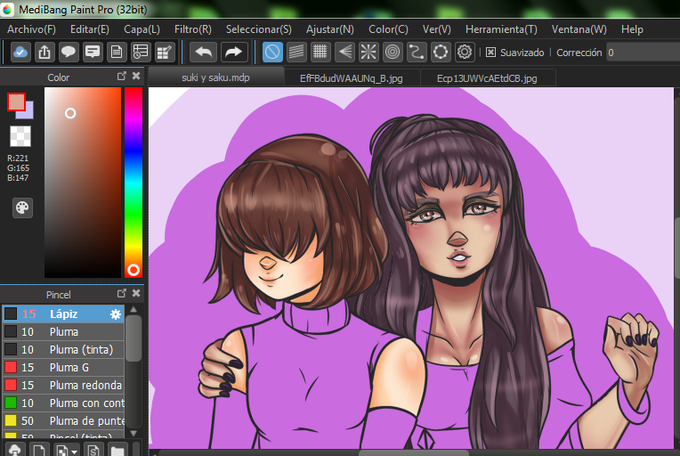Pop out the Pincel panel
This screenshot has height=456, width=680.
[x=121, y=293]
